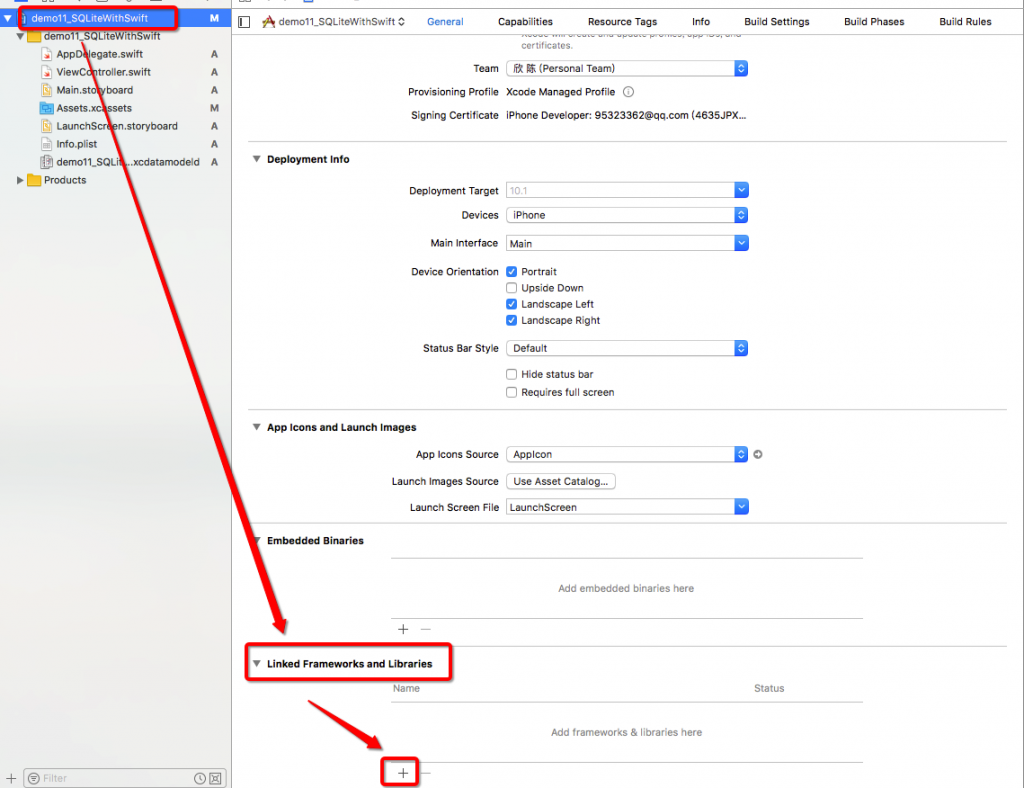Click the demo11_SQLiteWithSwift group folder icon
Screen dimensions: 1024x788
point(34,36)
